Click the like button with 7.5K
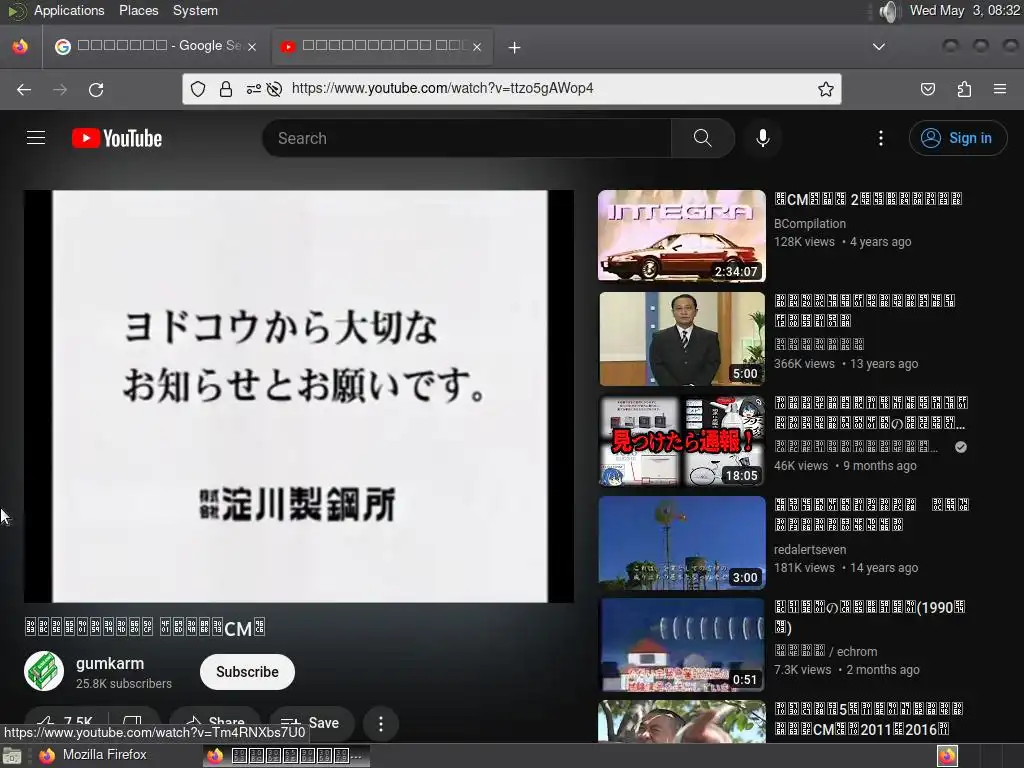1024x768 pixels. click(x=65, y=724)
